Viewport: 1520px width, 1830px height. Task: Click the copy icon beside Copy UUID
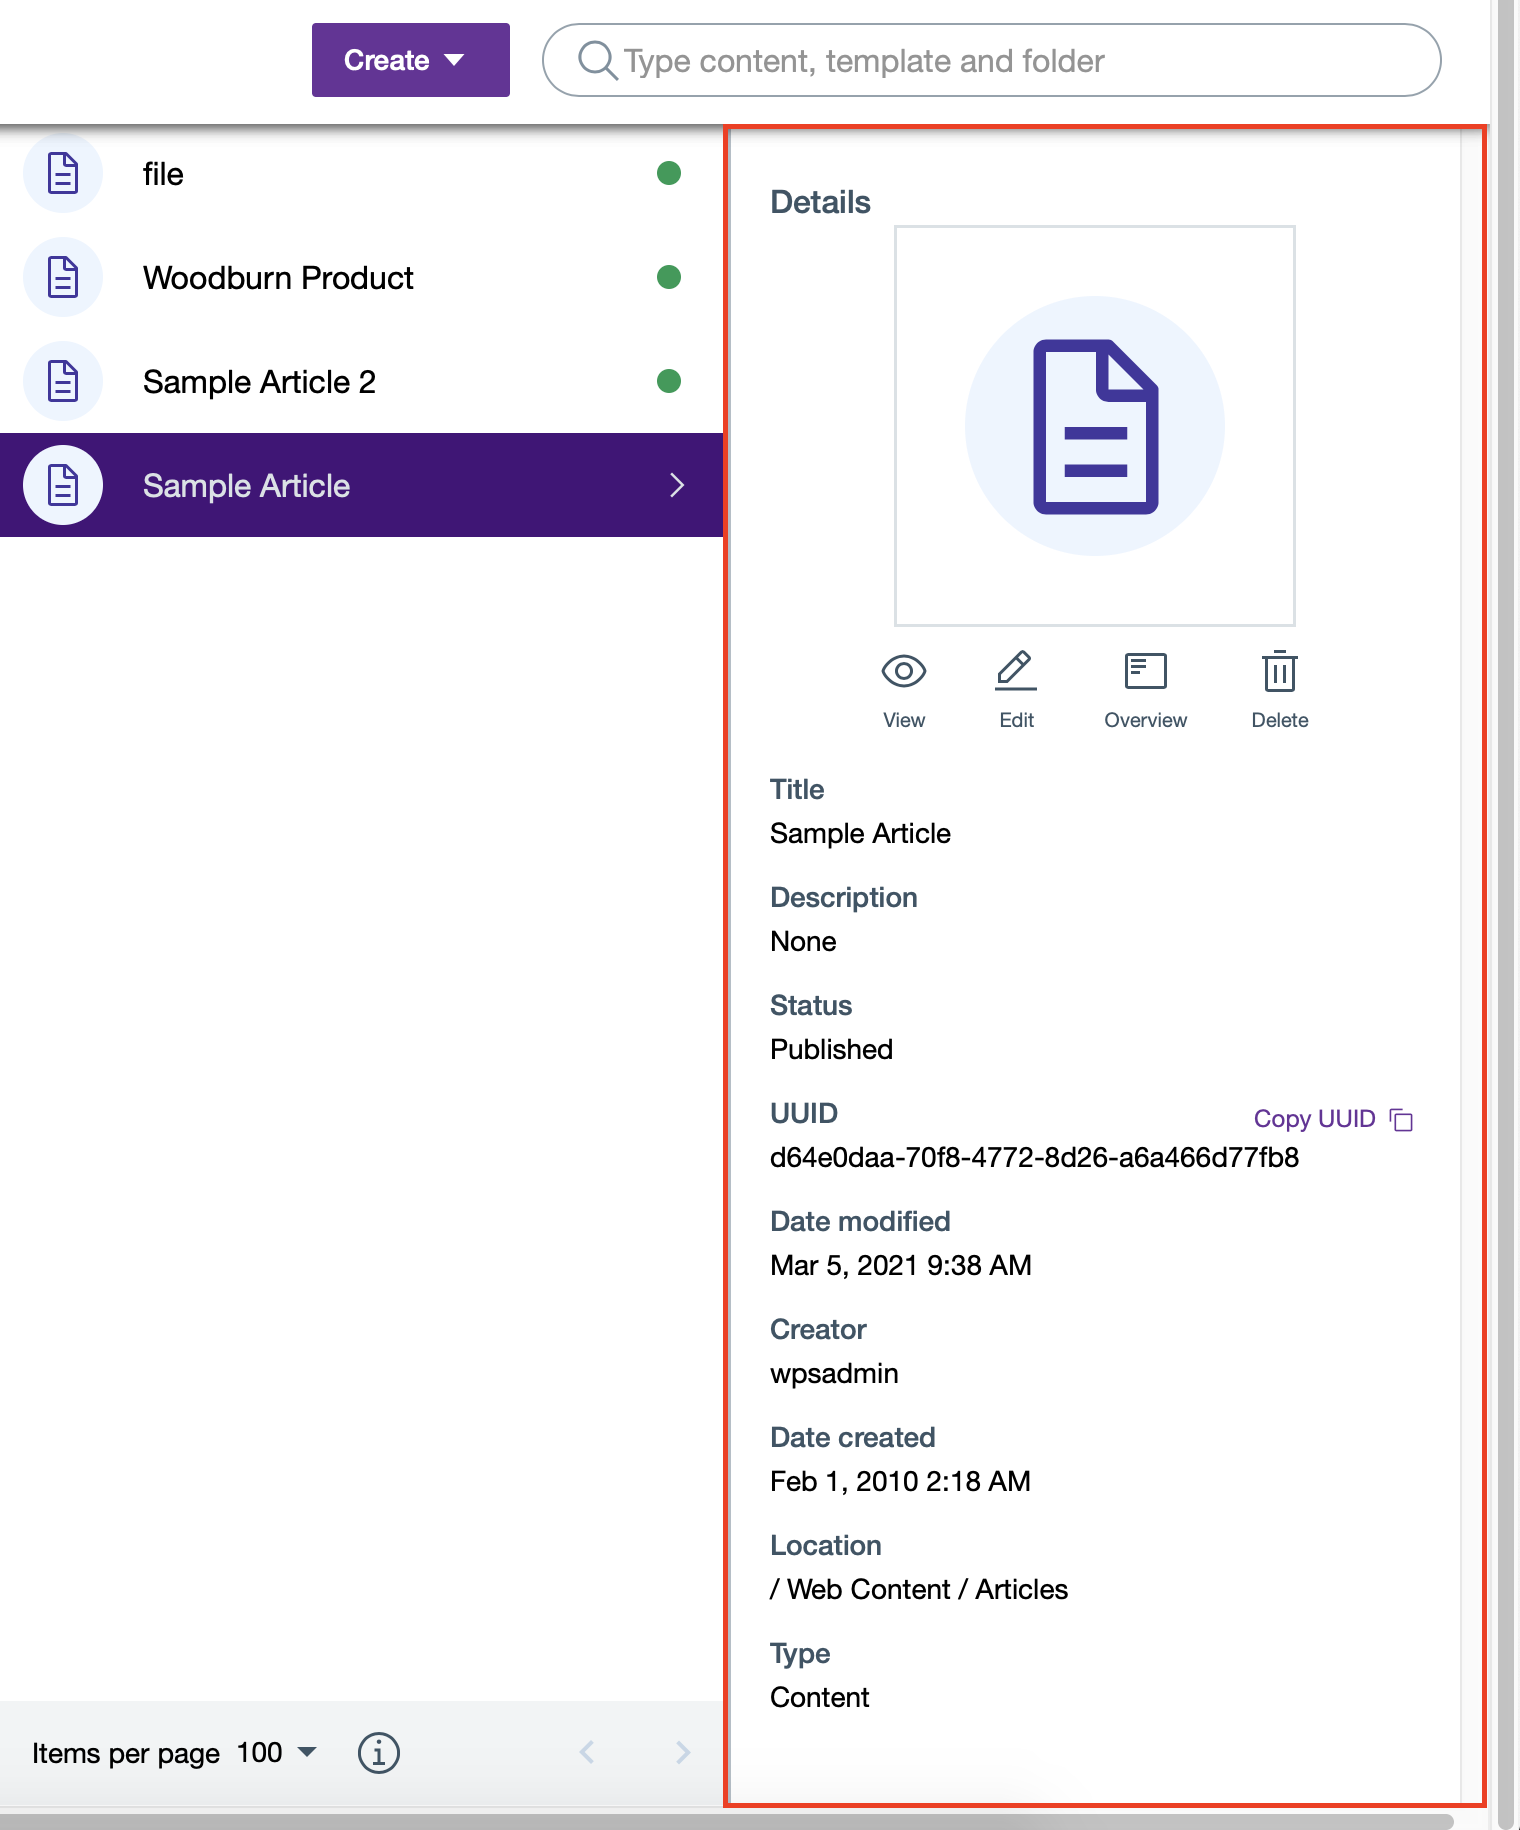1402,1120
